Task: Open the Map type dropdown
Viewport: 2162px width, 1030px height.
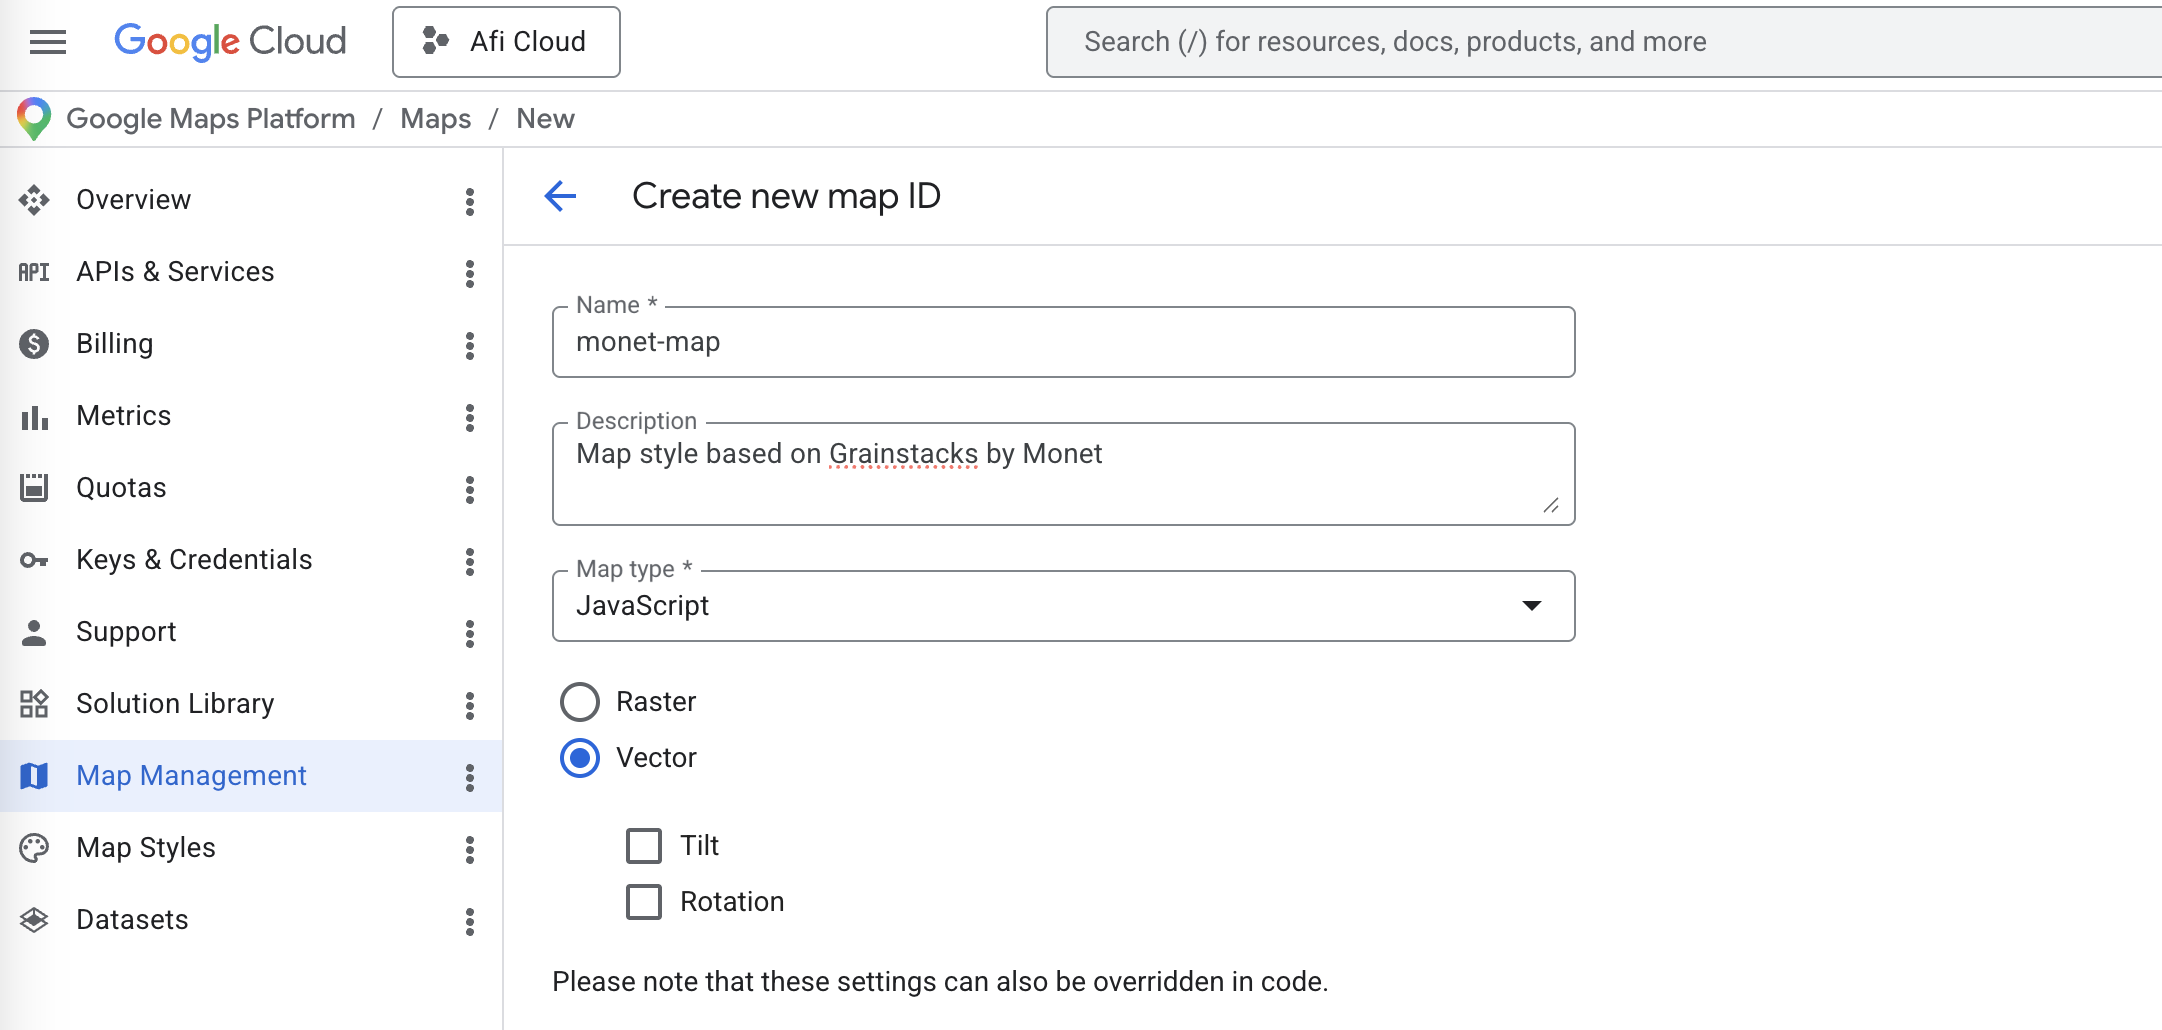Action: tap(1064, 606)
